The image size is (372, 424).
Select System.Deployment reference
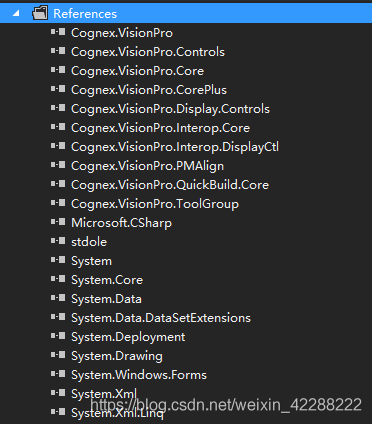point(128,337)
